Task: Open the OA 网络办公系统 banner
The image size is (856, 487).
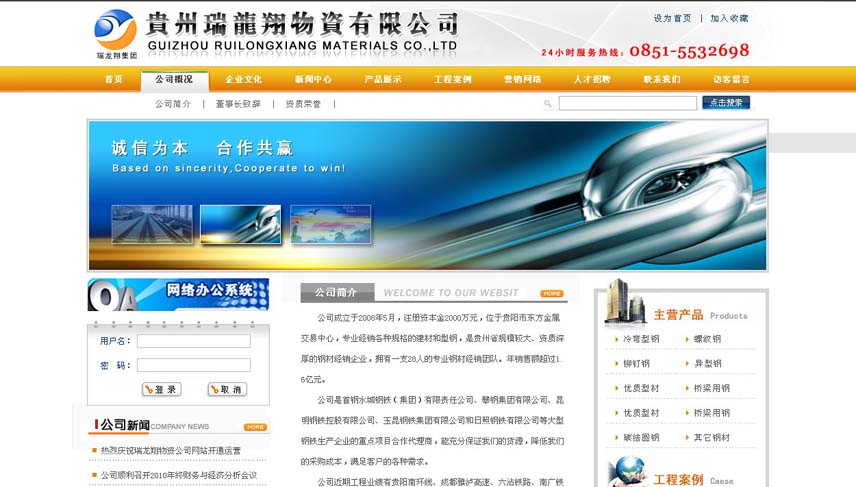Action: pyautogui.click(x=178, y=294)
